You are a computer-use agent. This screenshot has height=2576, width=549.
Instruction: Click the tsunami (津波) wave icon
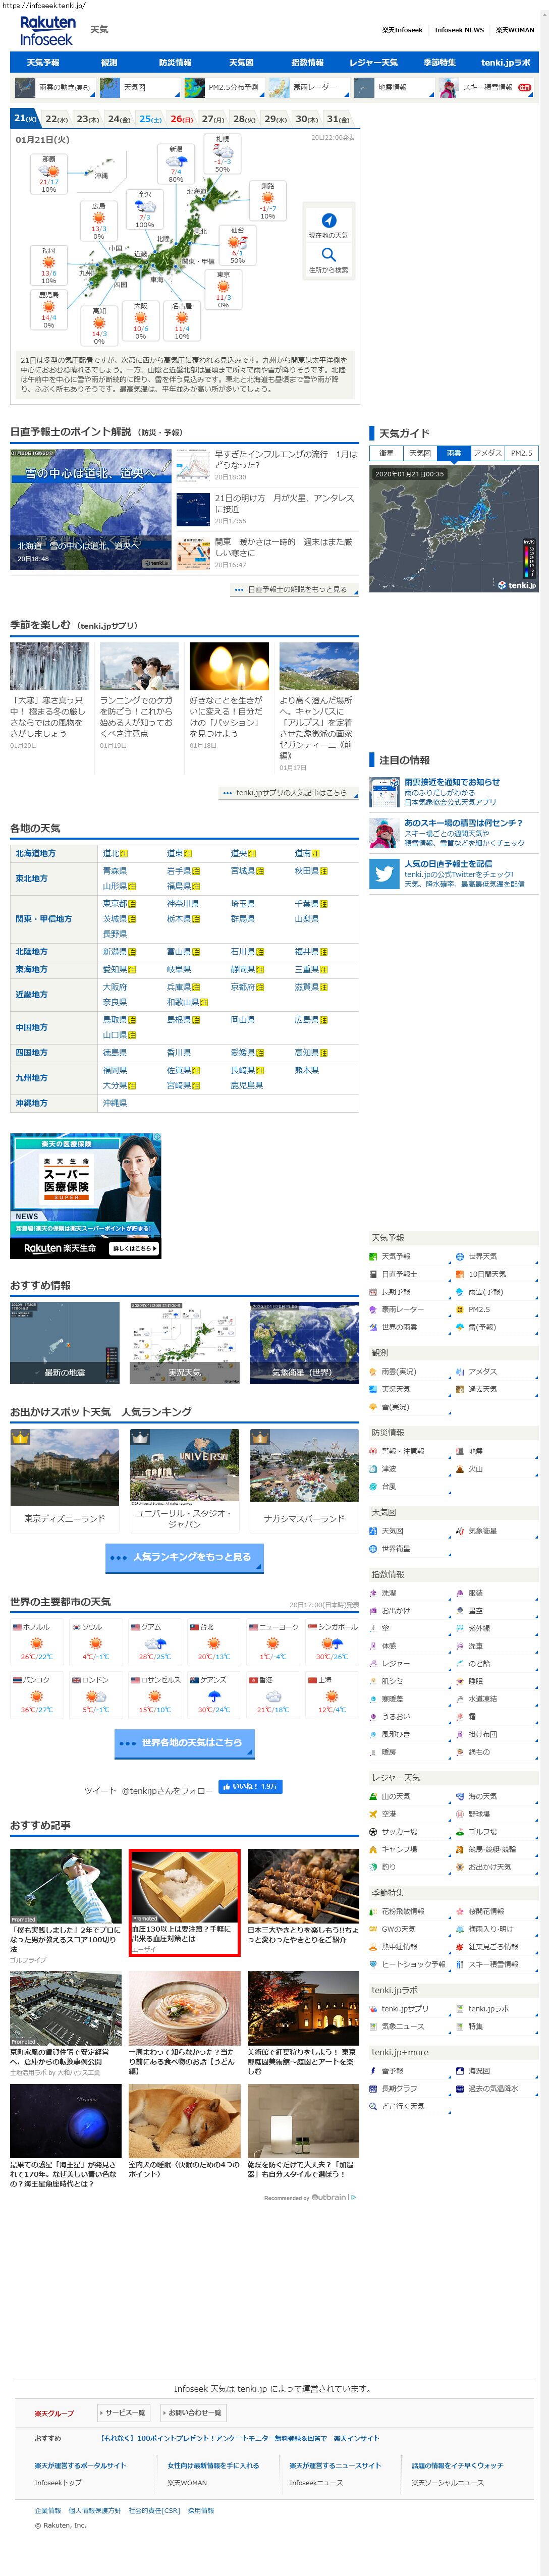[373, 1469]
